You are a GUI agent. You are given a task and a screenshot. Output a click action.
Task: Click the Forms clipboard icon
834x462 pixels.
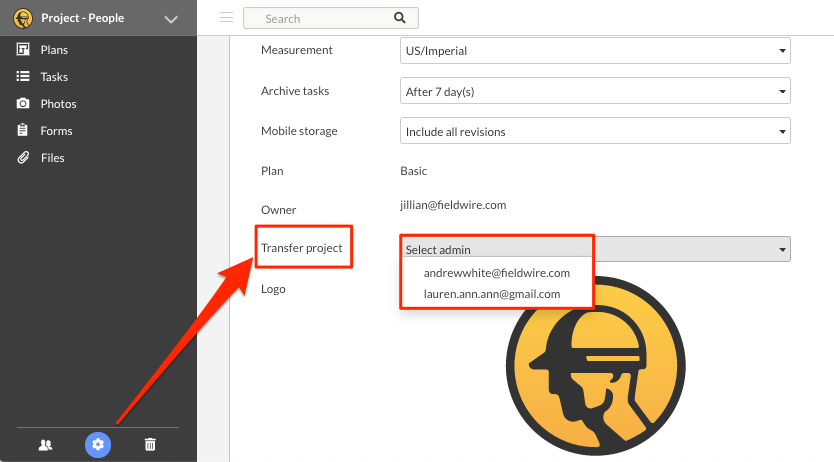click(22, 130)
